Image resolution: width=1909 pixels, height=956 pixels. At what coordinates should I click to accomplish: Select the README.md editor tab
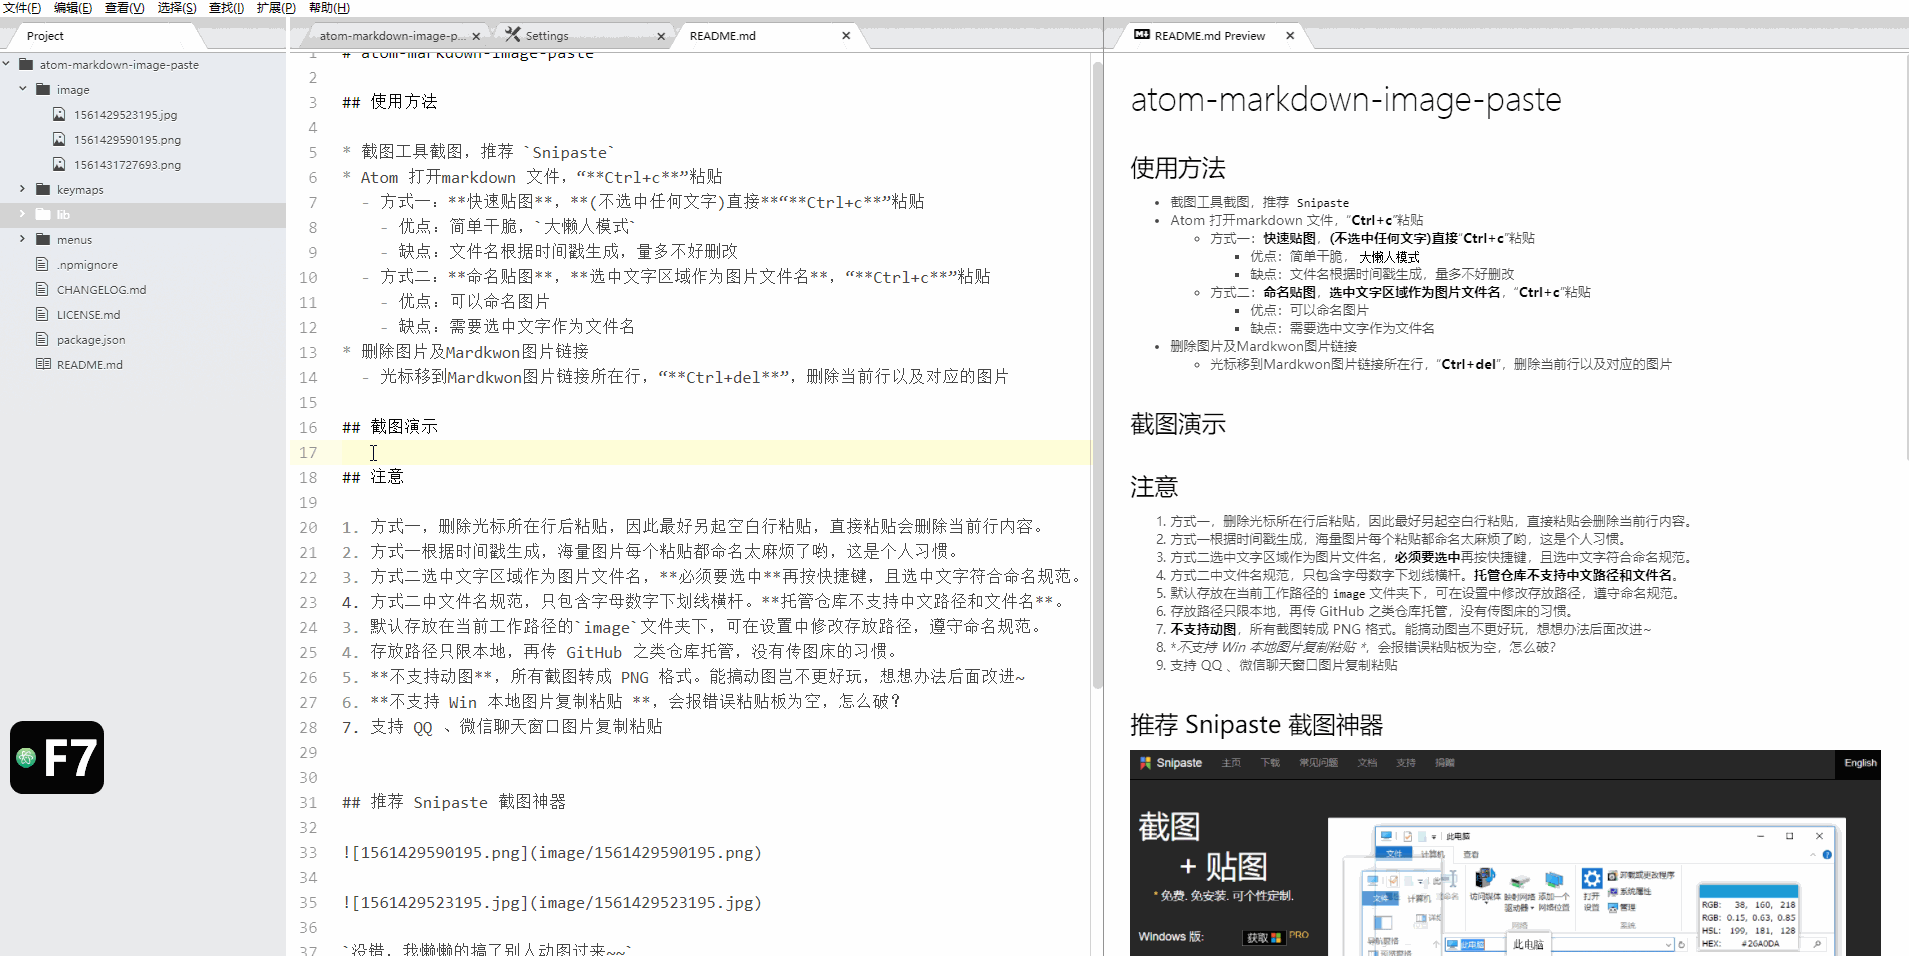pyautogui.click(x=768, y=36)
